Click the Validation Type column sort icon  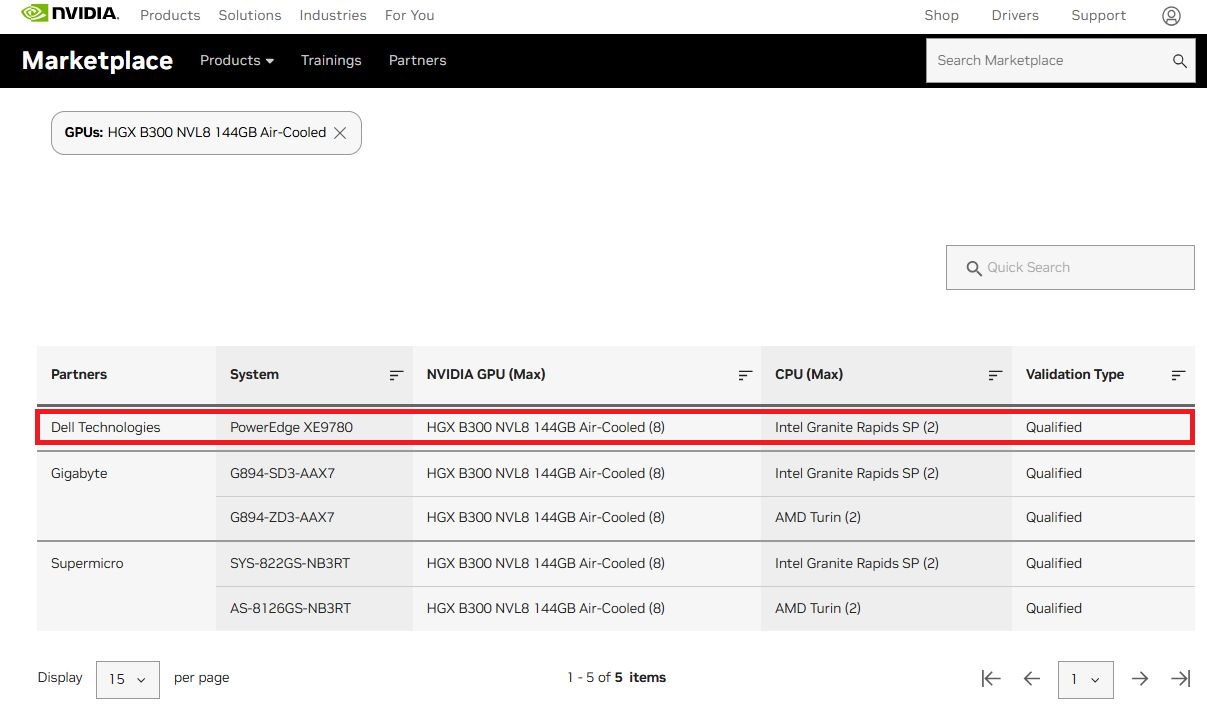1178,375
